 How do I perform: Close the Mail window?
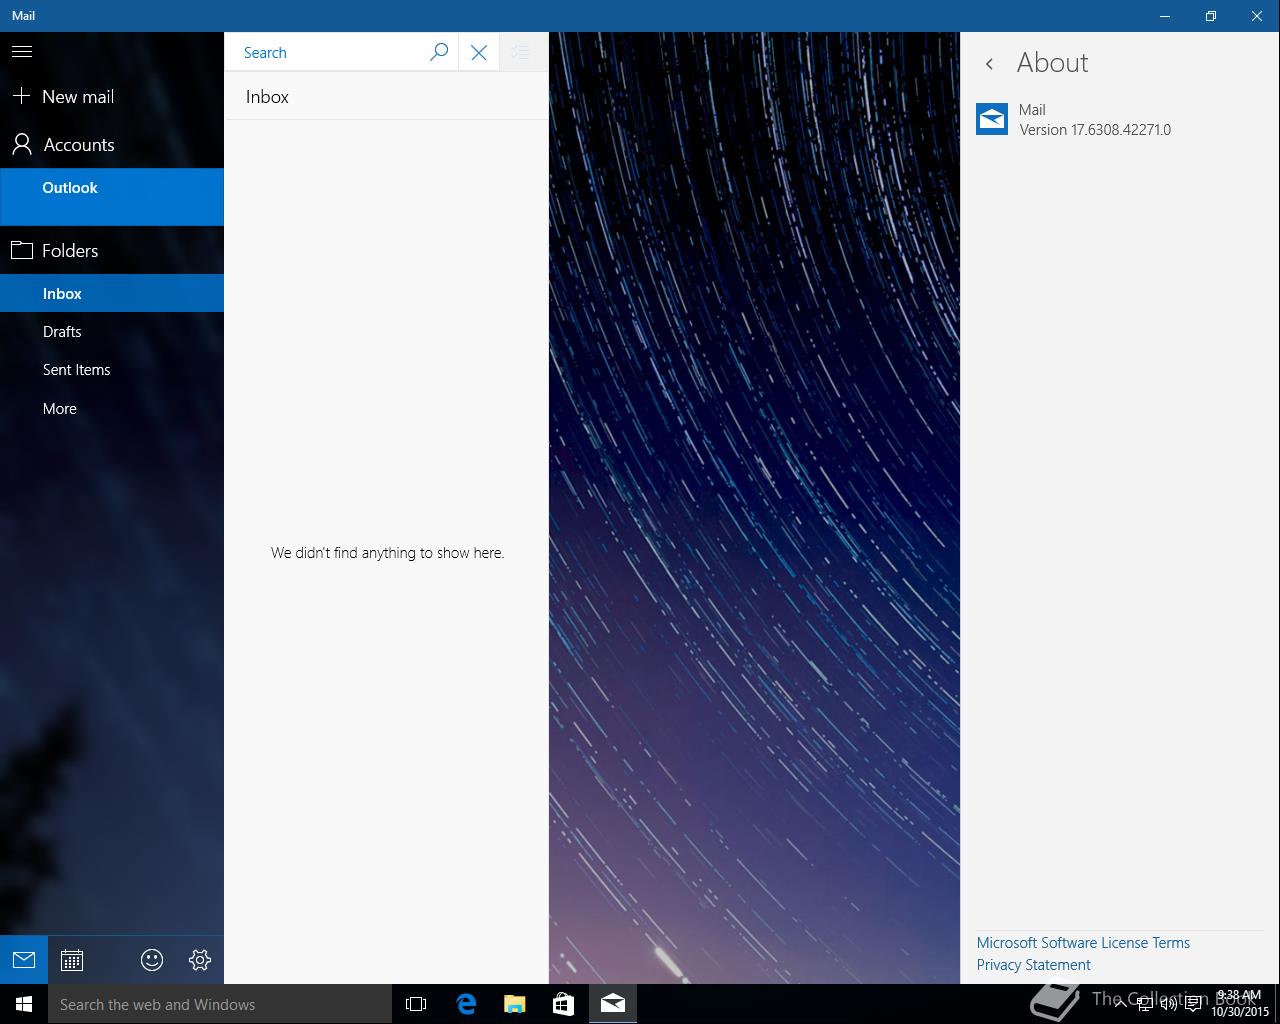pos(1257,16)
